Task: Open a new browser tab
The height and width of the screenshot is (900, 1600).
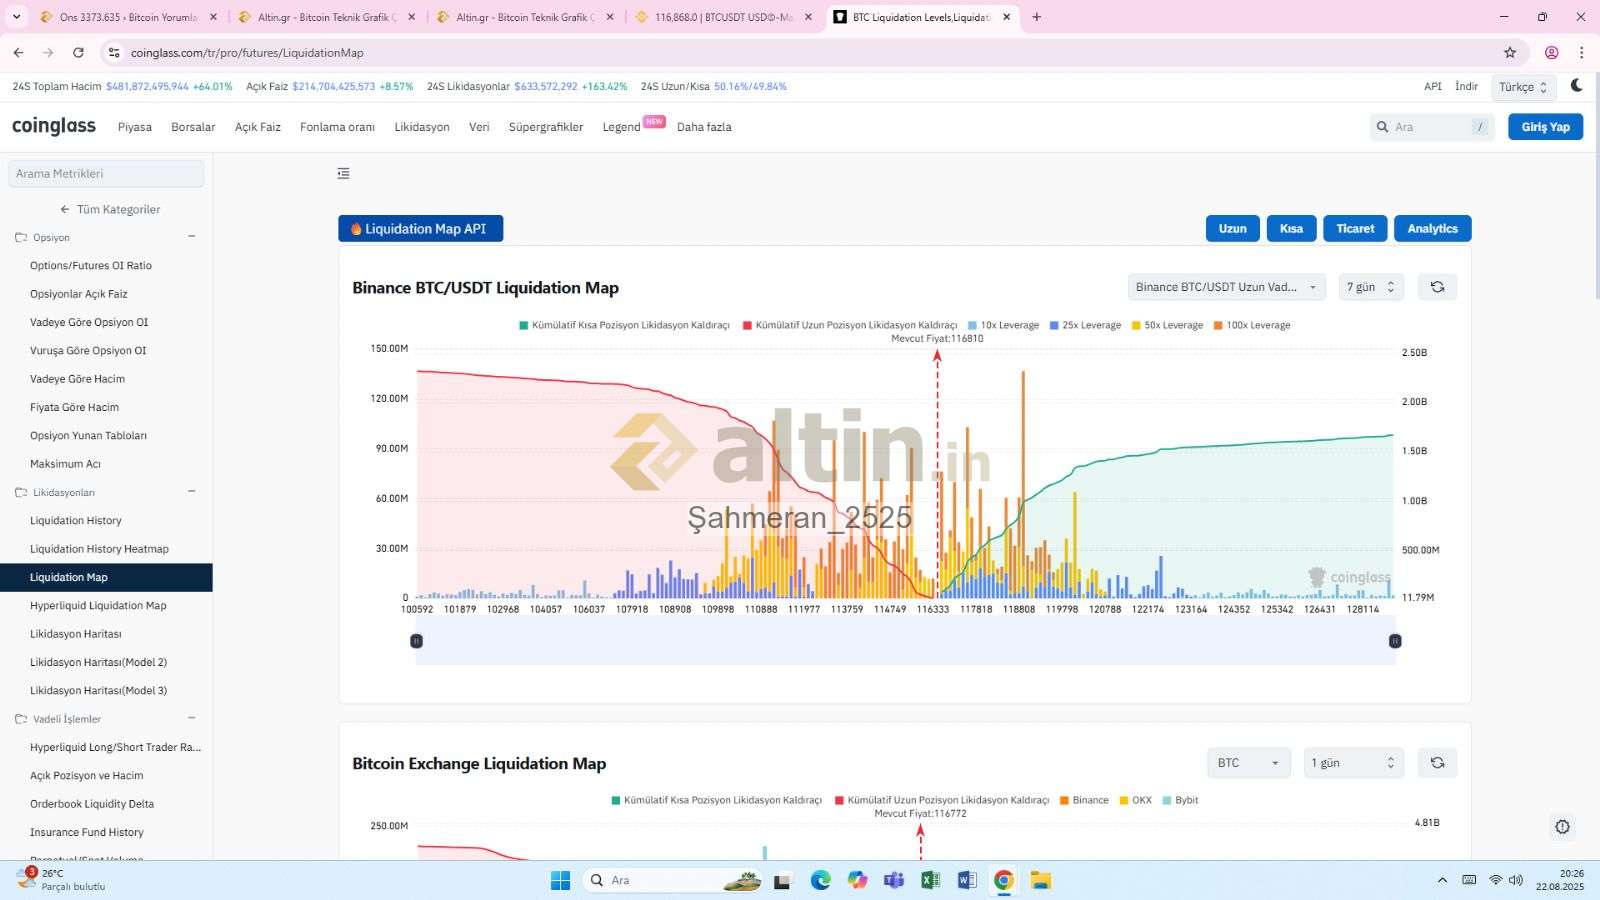Action: (x=1036, y=17)
